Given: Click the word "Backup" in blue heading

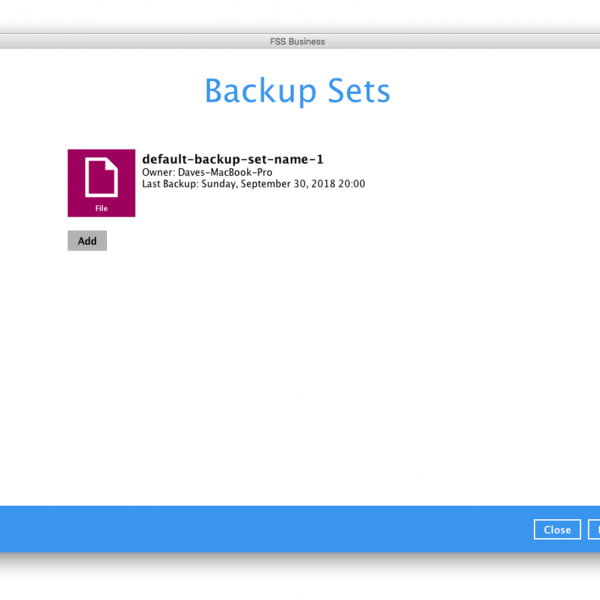Looking at the screenshot, I should (x=261, y=91).
